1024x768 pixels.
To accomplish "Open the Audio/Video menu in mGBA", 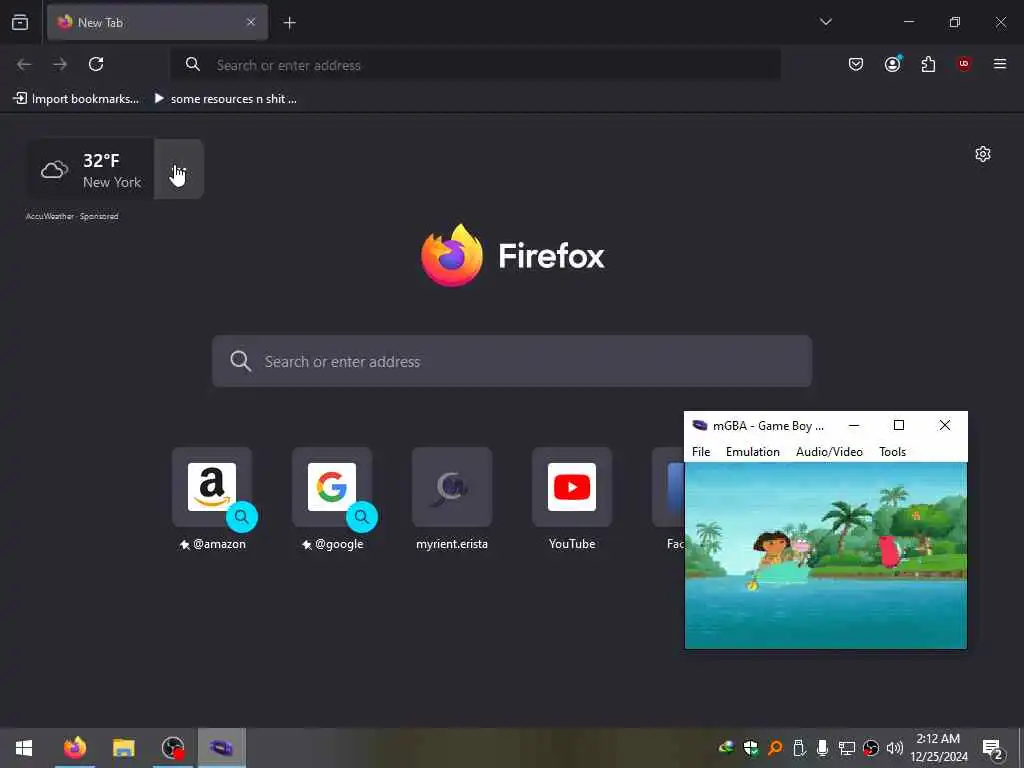I will pos(829,452).
